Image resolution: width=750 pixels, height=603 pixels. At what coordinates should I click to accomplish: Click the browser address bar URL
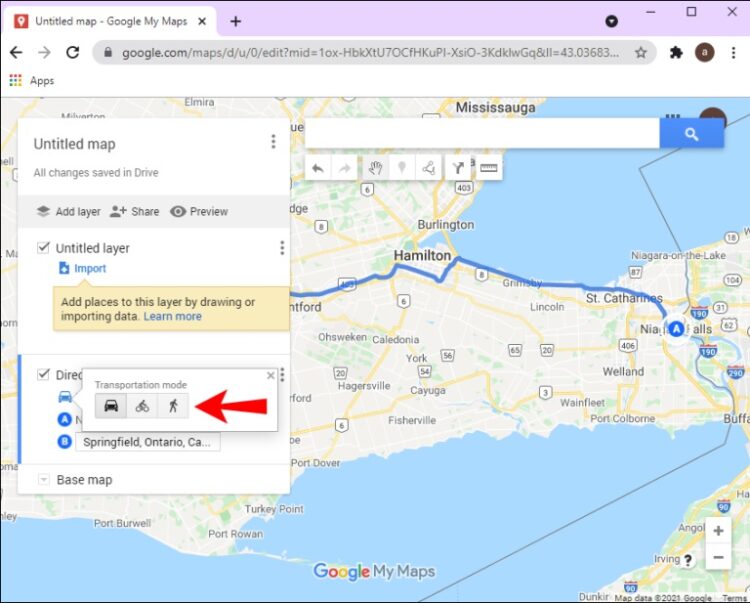pyautogui.click(x=370, y=52)
